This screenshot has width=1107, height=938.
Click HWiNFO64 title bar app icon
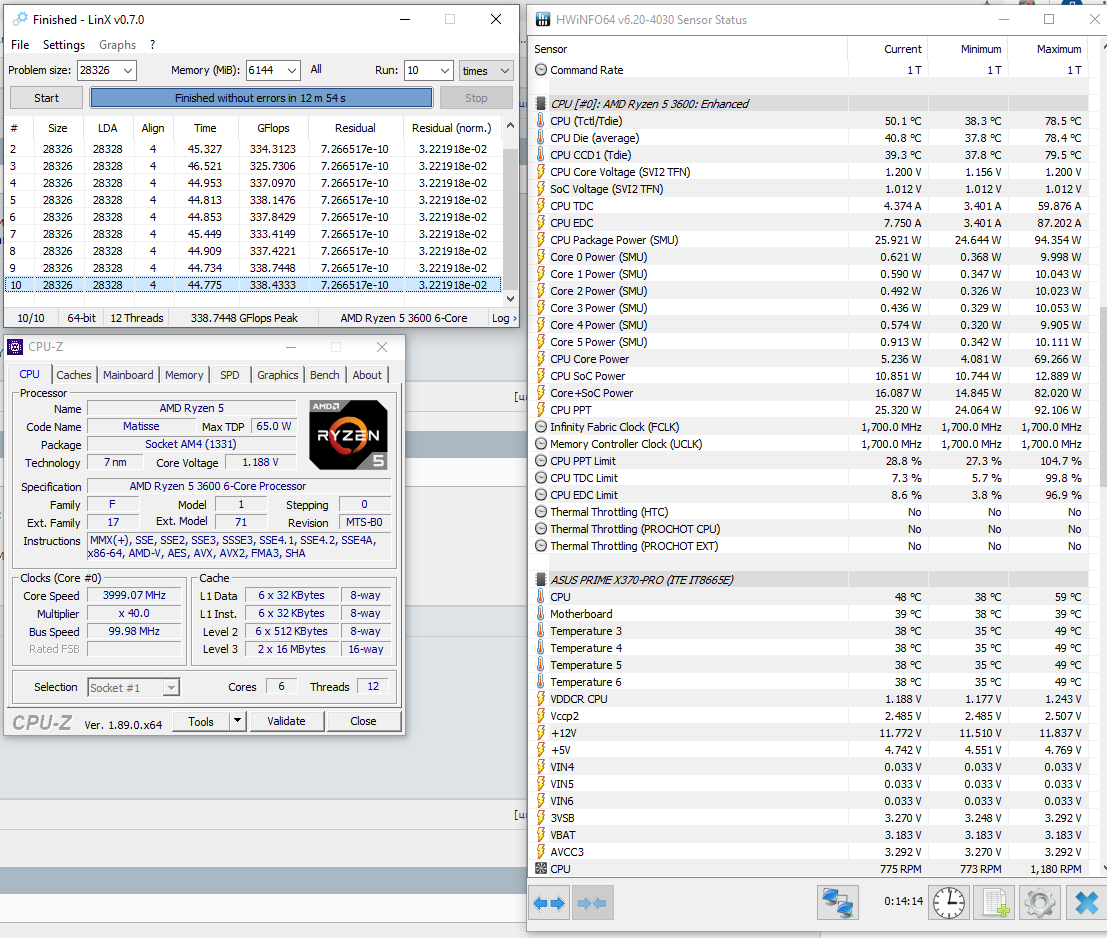point(542,19)
